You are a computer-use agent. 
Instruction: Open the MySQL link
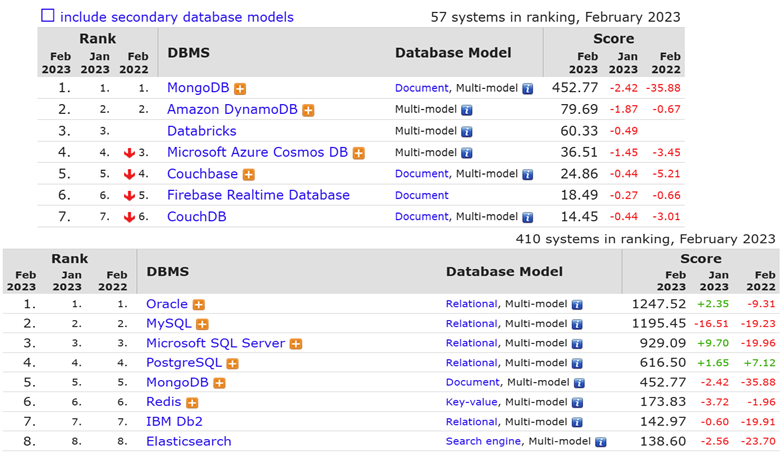(x=168, y=324)
